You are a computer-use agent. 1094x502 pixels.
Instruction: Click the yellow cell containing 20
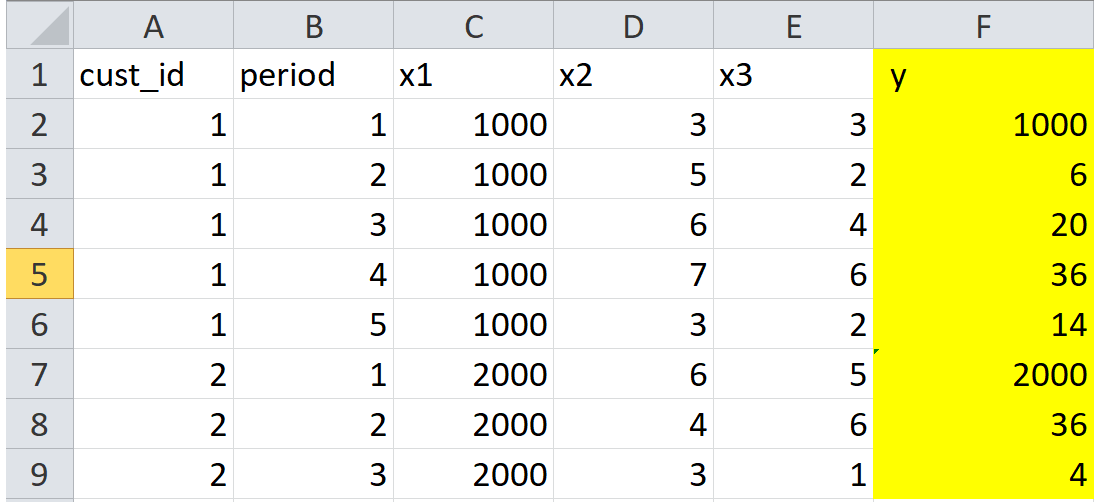point(983,224)
